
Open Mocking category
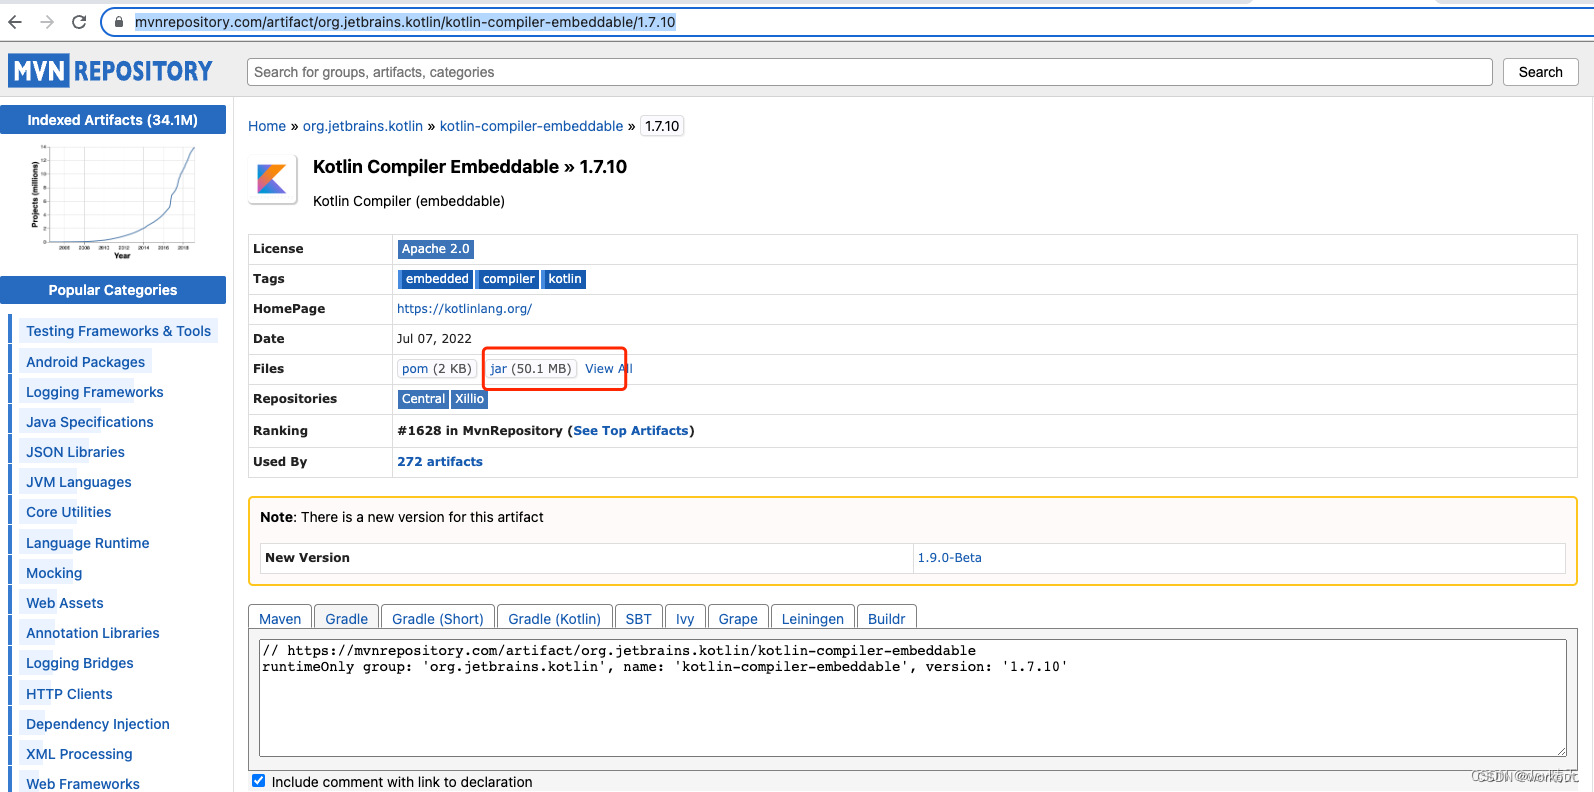tap(54, 573)
